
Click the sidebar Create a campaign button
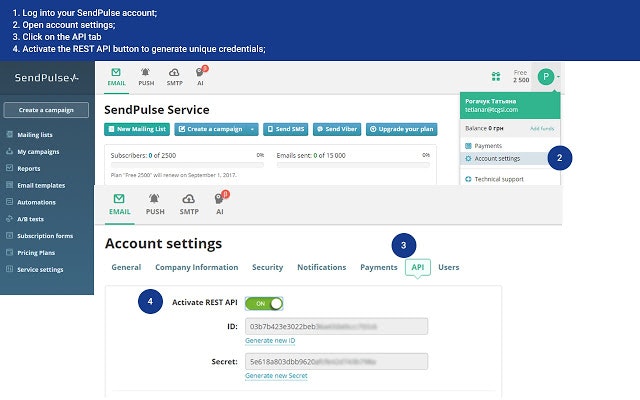point(46,110)
